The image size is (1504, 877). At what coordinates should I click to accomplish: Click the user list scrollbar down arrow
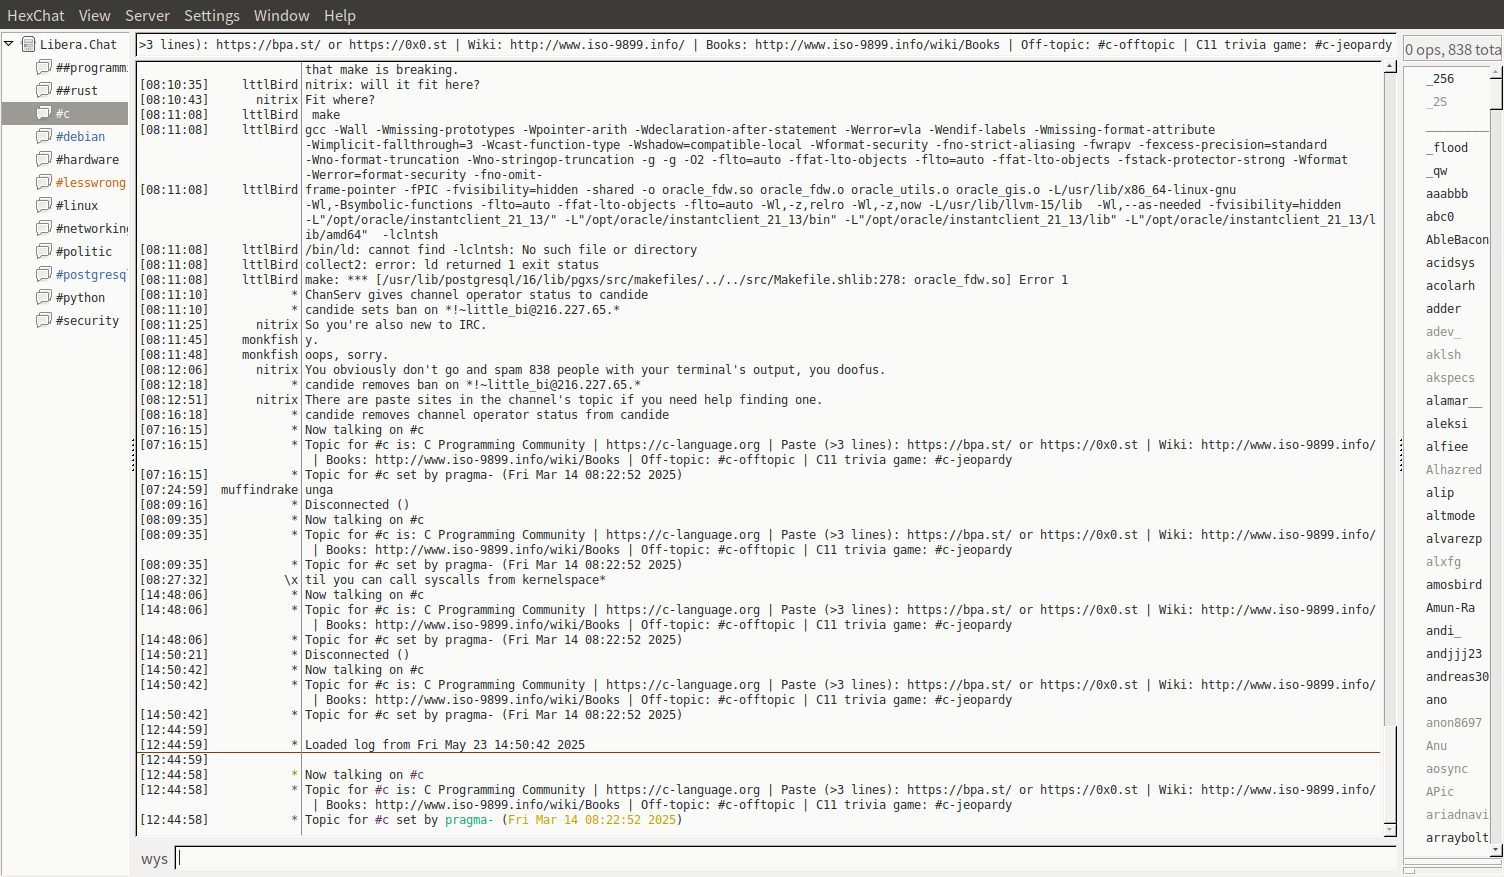tap(1496, 850)
